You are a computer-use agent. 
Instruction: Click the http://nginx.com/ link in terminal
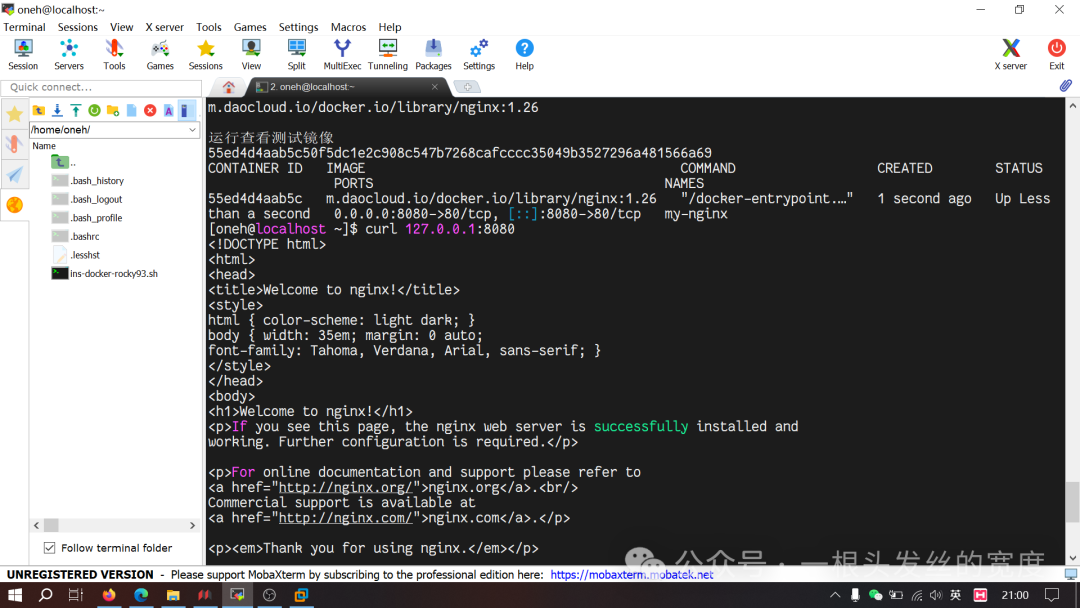(345, 518)
